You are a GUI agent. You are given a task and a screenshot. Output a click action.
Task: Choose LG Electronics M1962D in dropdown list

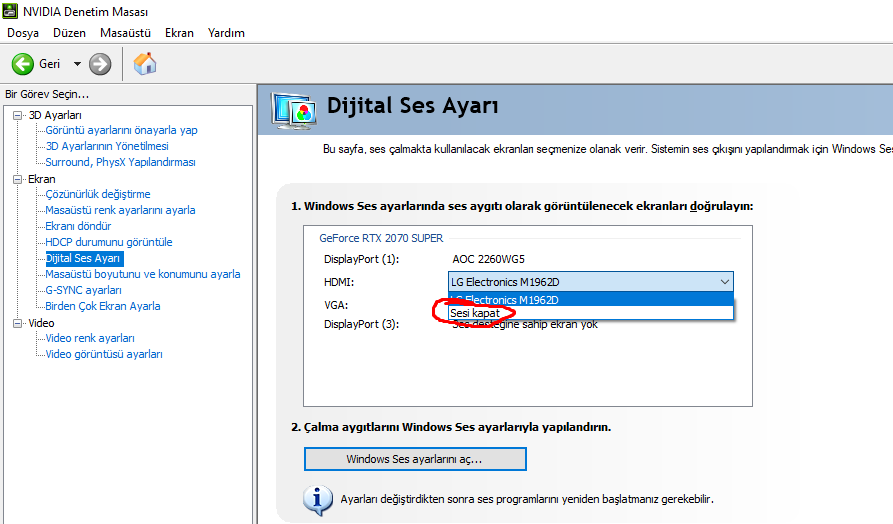(x=591, y=300)
